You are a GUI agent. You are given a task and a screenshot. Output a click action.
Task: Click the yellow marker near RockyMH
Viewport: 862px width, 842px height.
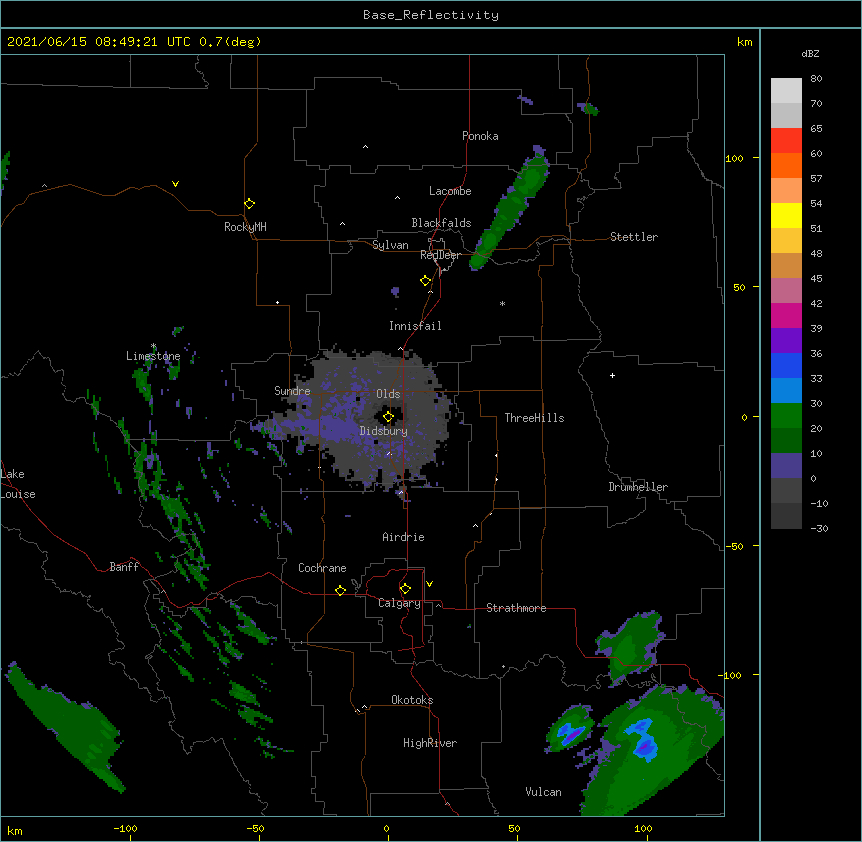(x=249, y=204)
